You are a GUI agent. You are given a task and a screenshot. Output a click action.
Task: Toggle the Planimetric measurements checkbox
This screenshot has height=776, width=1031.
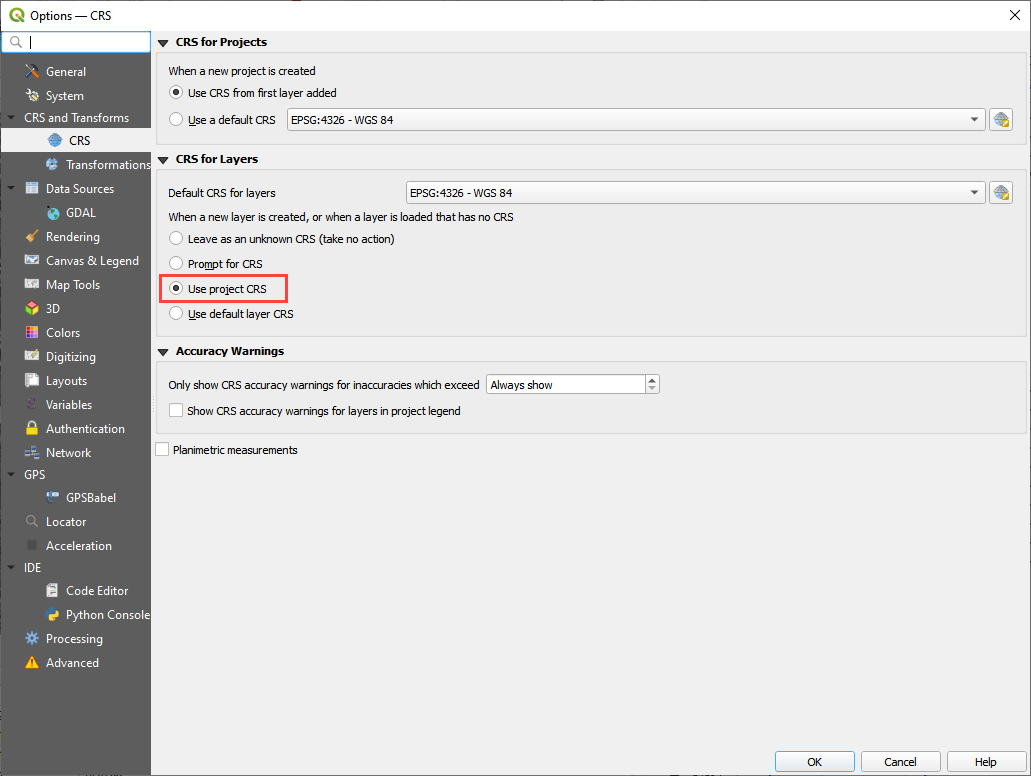163,450
